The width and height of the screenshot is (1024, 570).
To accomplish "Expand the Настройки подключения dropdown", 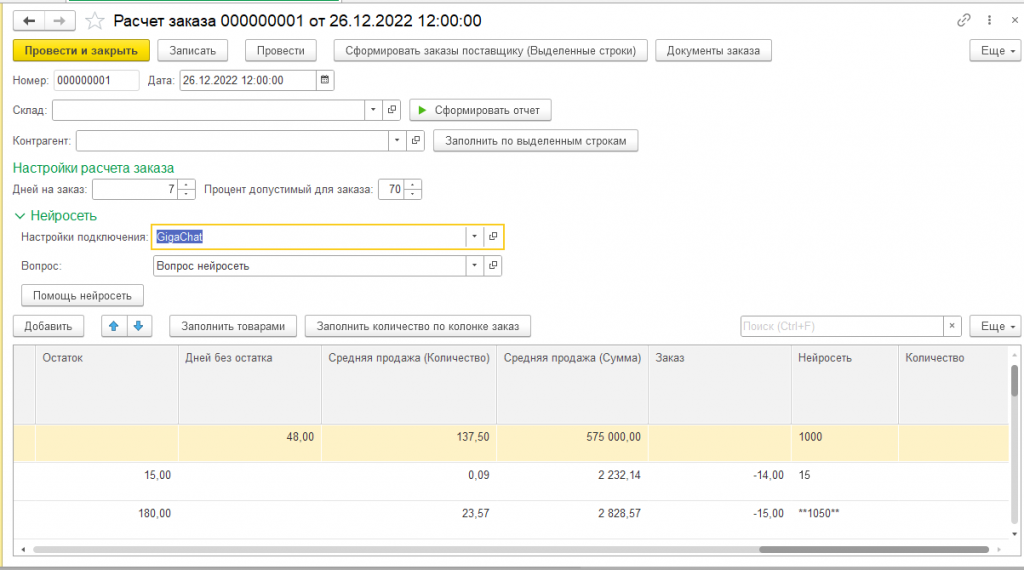I will [x=474, y=236].
